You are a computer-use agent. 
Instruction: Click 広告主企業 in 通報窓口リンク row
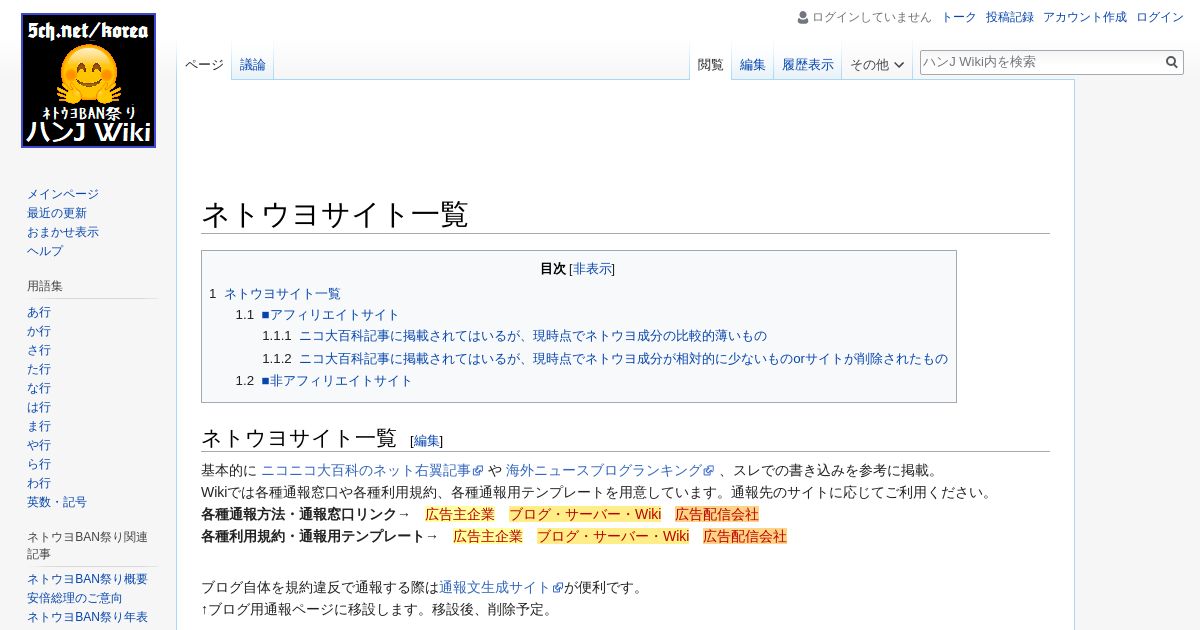click(460, 514)
